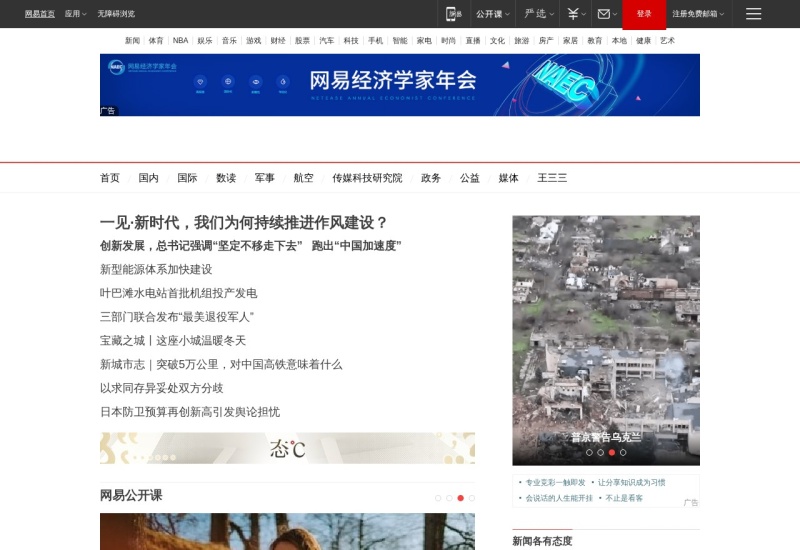Open the 体育 channel link
This screenshot has width=800, height=550.
pos(156,40)
